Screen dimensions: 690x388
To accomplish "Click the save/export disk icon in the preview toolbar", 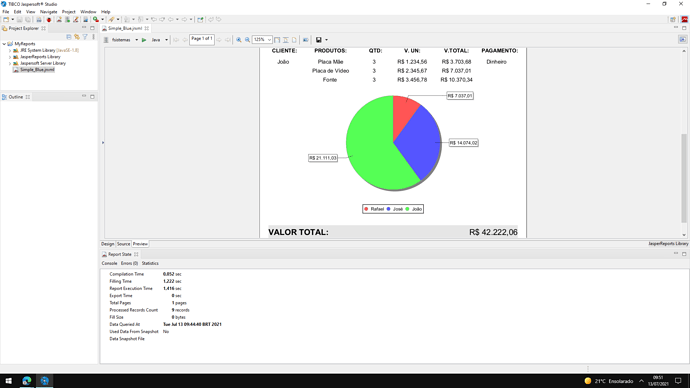I will click(319, 40).
